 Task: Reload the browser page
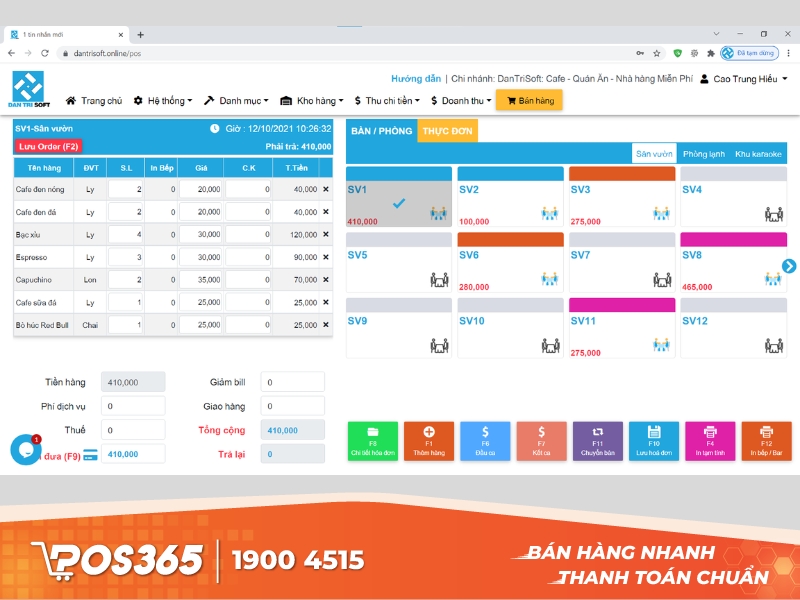(45, 53)
